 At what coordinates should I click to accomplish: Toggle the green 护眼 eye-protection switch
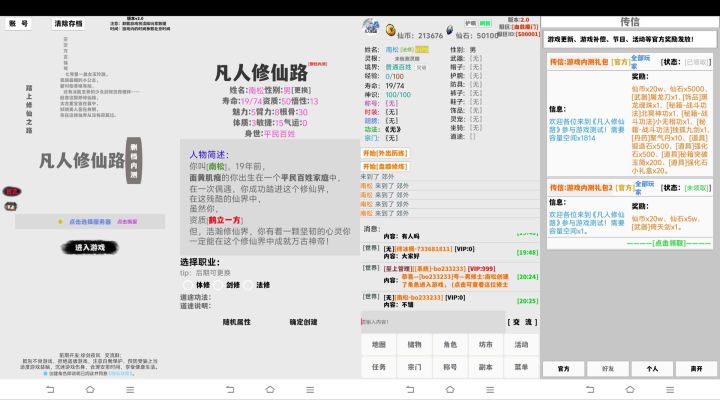click(485, 23)
